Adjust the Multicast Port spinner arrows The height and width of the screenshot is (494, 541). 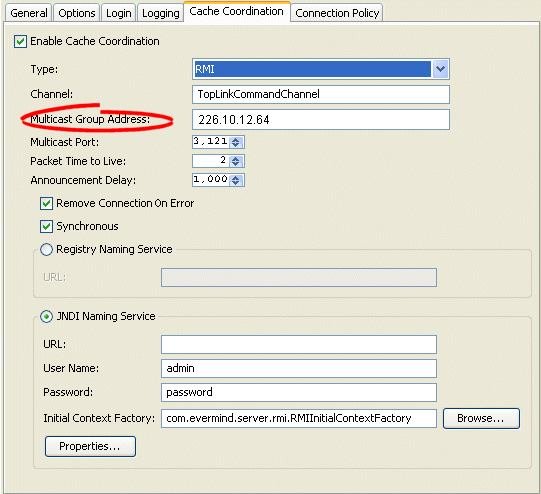point(236,142)
